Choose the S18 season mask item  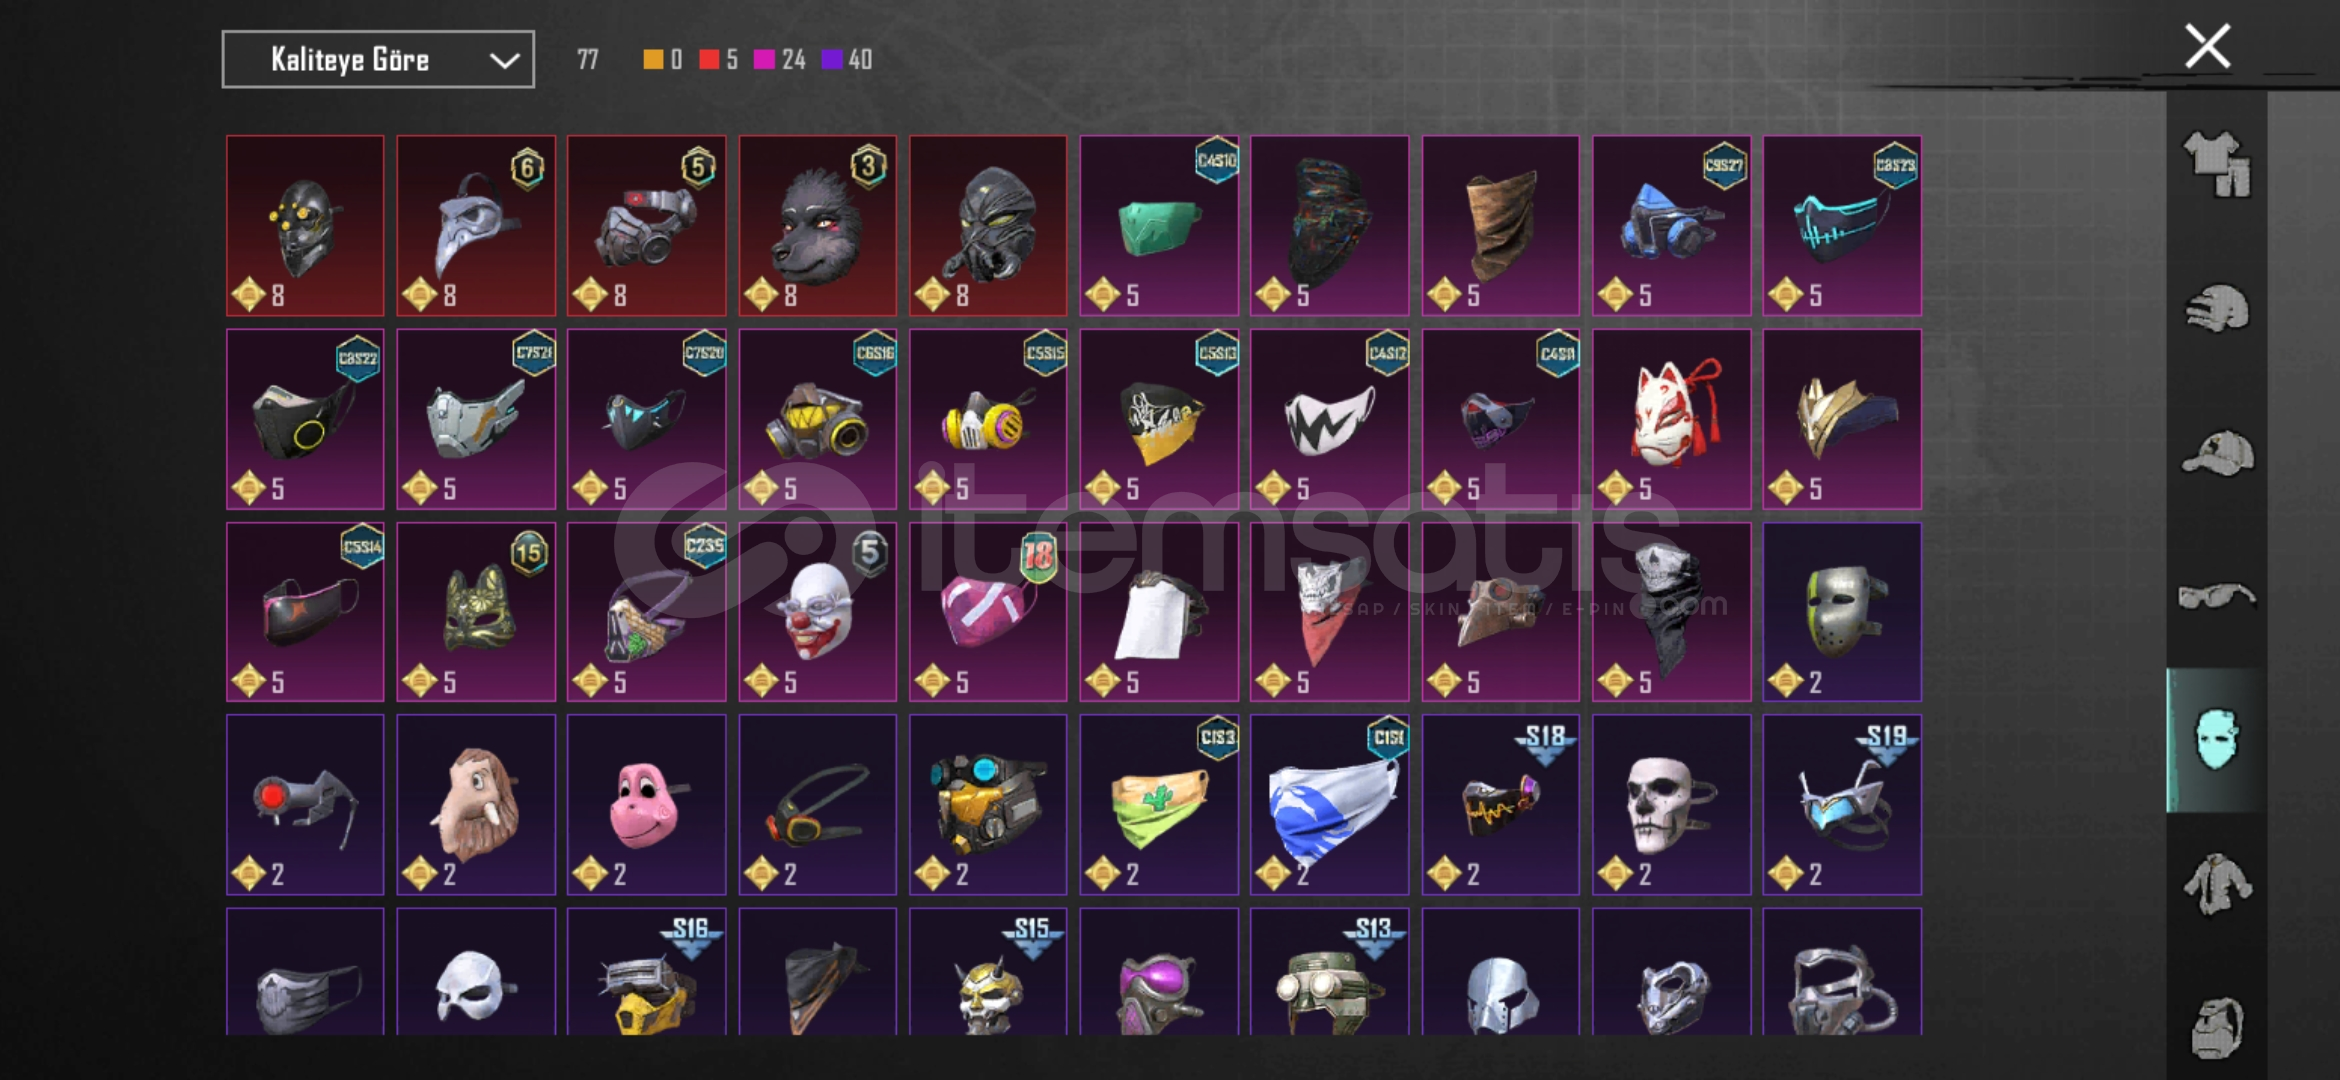click(1501, 805)
